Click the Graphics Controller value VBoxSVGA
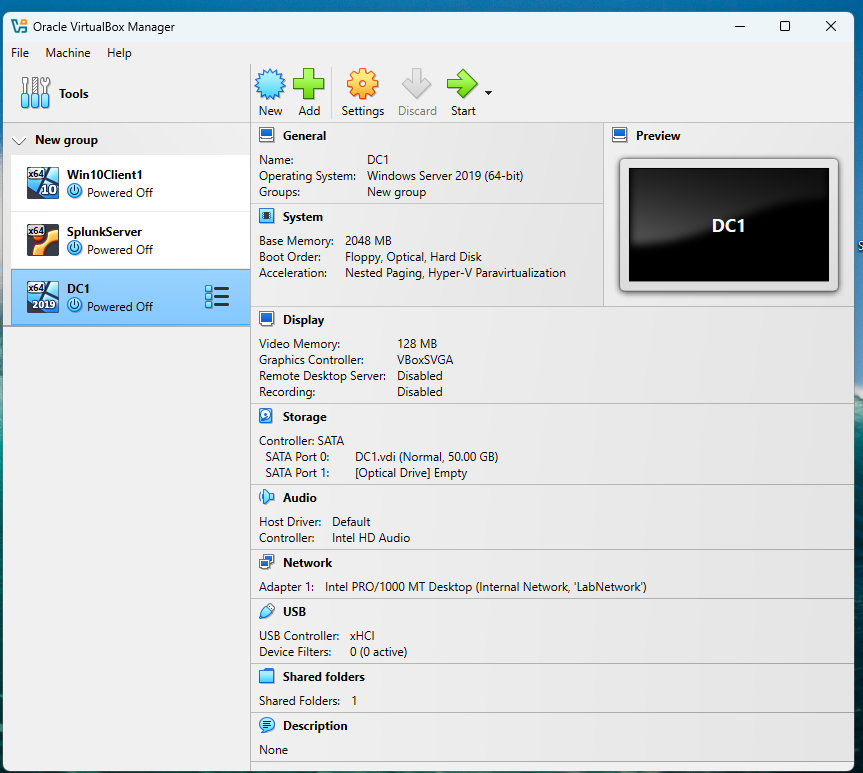The height and width of the screenshot is (773, 863). click(x=425, y=360)
